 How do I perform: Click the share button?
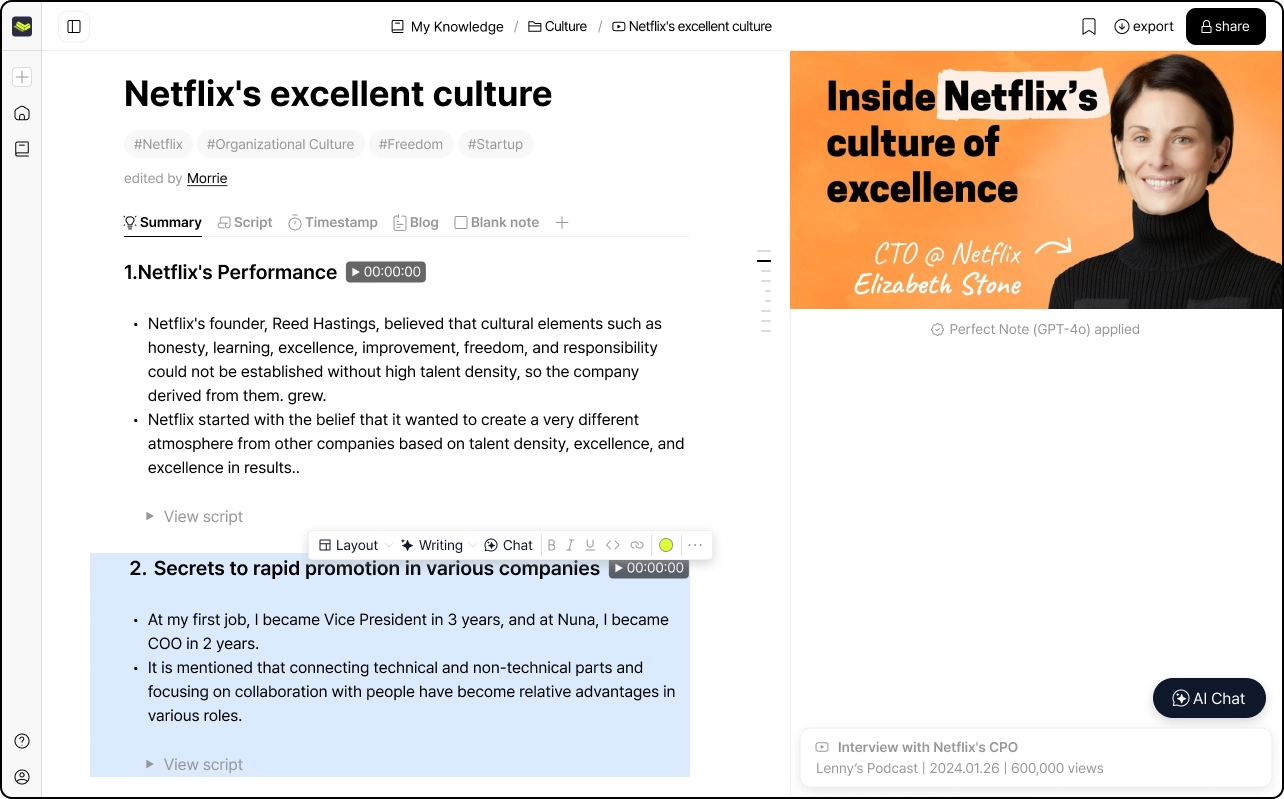pos(1225,27)
